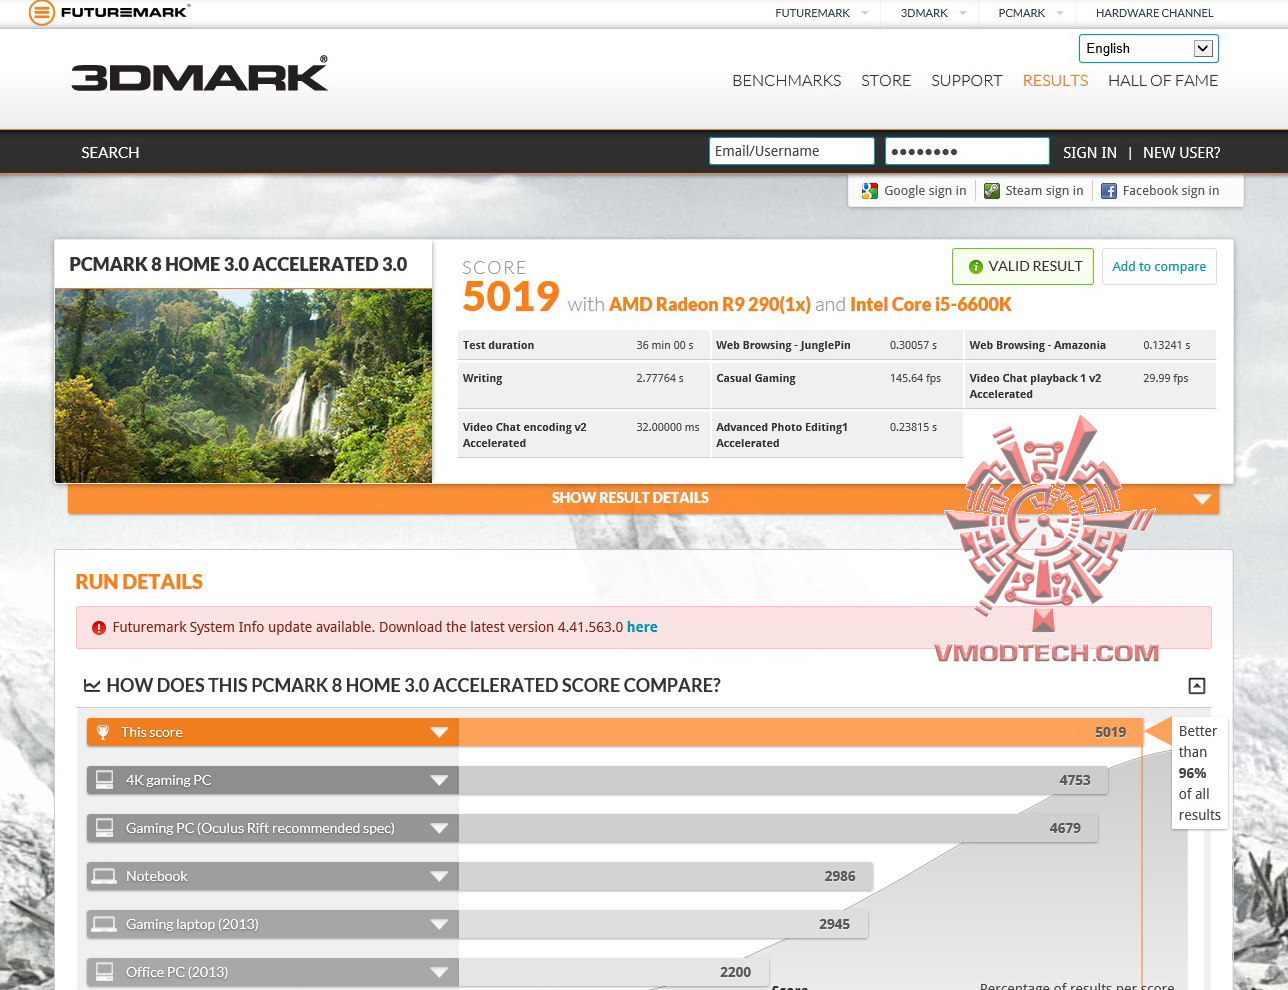Expand the PCMARK top menu arrow
1288x990 pixels.
pyautogui.click(x=1060, y=13)
